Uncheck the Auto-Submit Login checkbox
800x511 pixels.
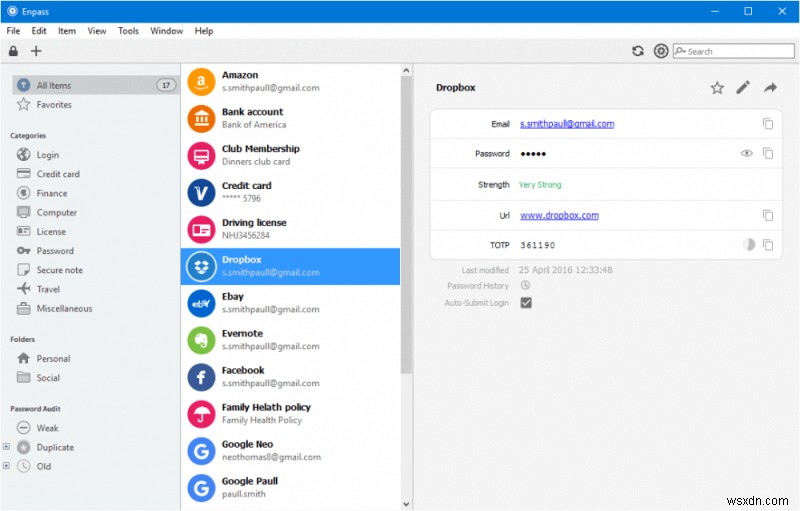point(526,303)
